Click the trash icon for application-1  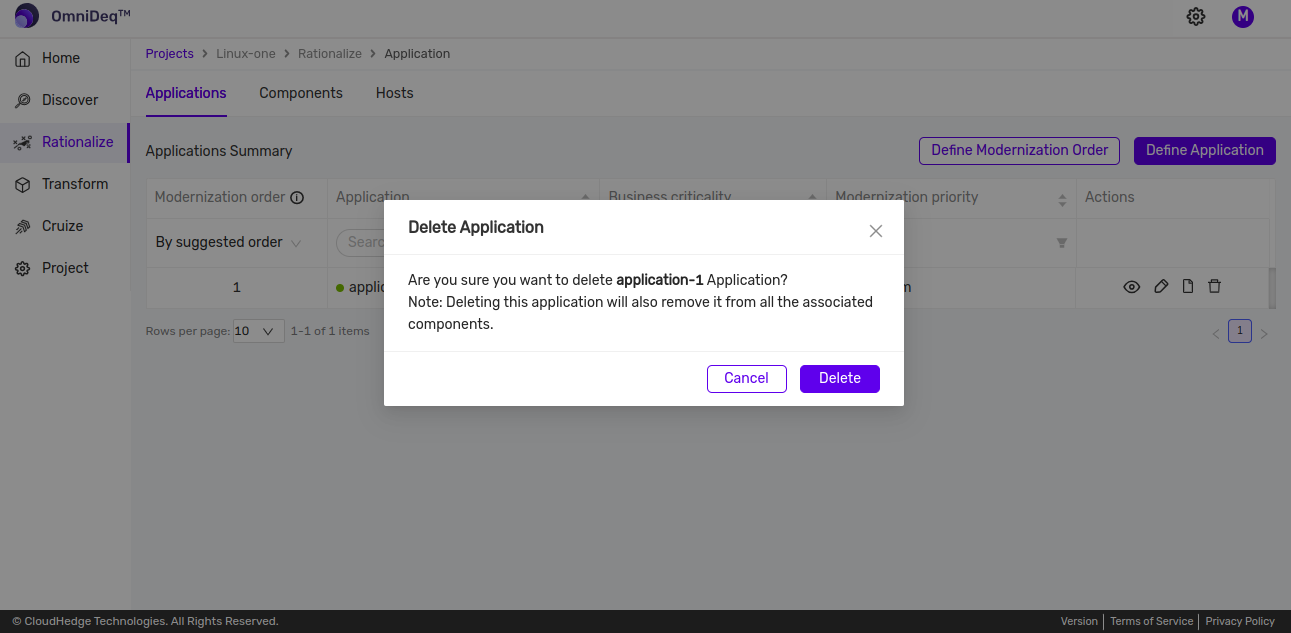(1214, 287)
